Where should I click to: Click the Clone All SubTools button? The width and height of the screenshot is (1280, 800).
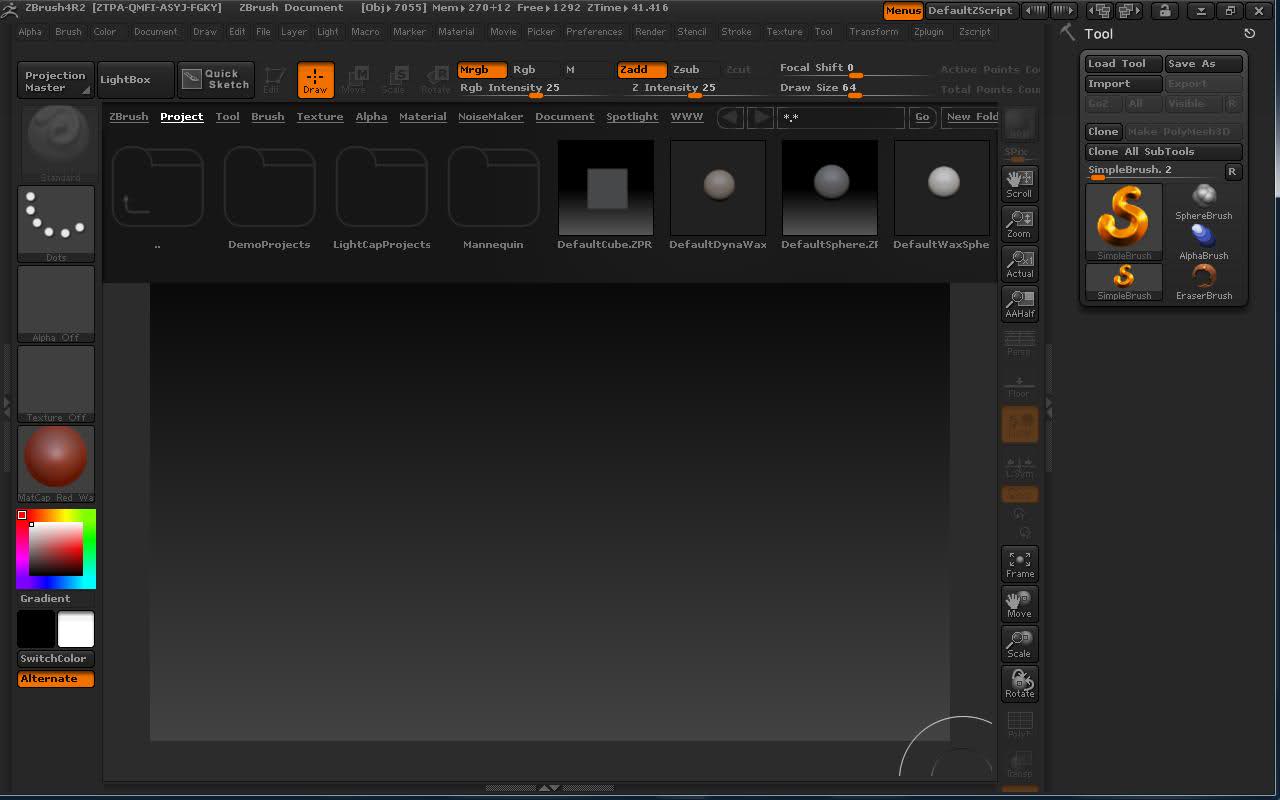coord(1164,152)
